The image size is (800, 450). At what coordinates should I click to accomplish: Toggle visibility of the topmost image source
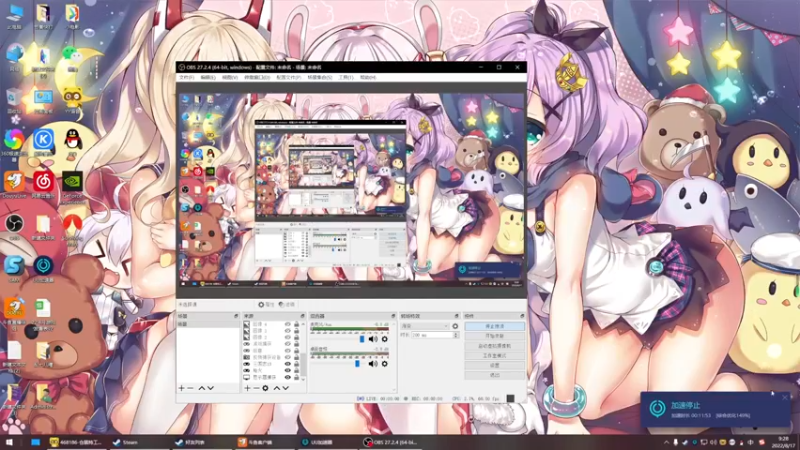click(x=288, y=324)
